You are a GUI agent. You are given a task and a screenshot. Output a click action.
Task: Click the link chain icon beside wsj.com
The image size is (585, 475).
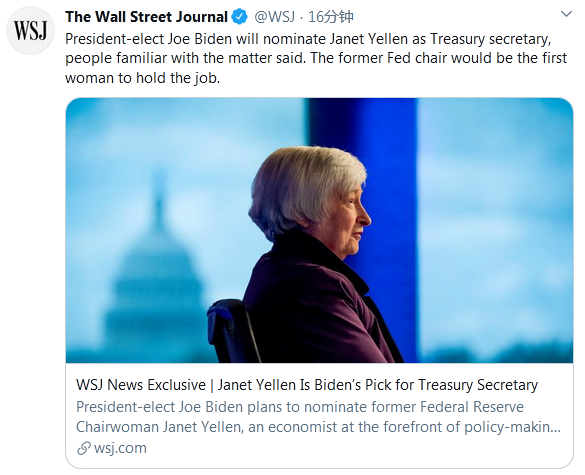(84, 448)
